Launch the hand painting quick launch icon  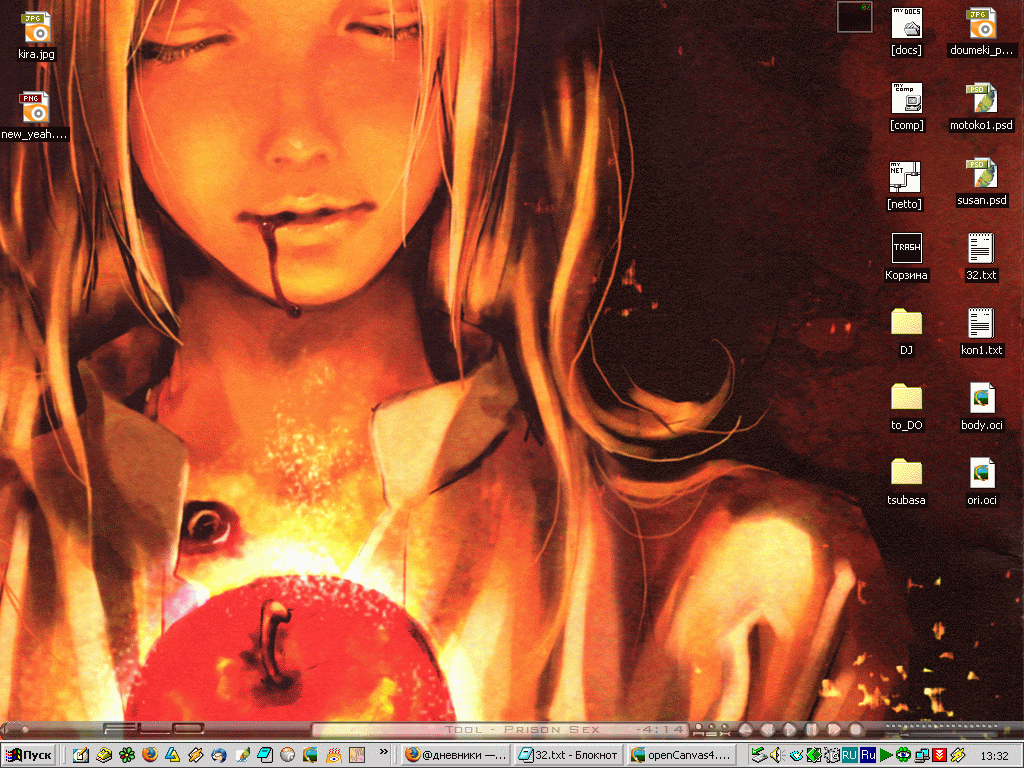[x=357, y=756]
